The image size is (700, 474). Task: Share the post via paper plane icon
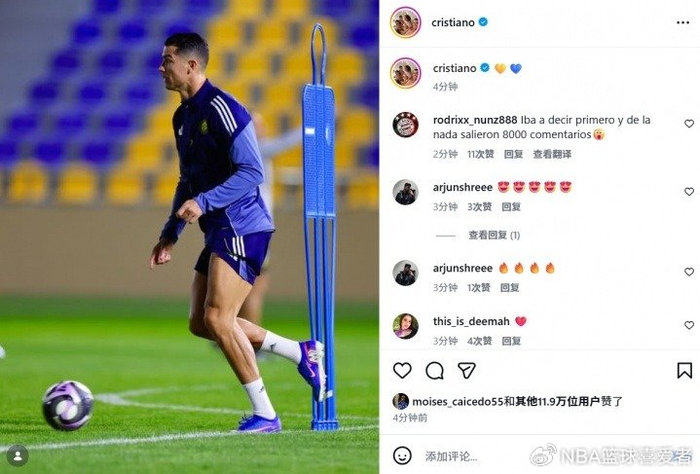[467, 370]
